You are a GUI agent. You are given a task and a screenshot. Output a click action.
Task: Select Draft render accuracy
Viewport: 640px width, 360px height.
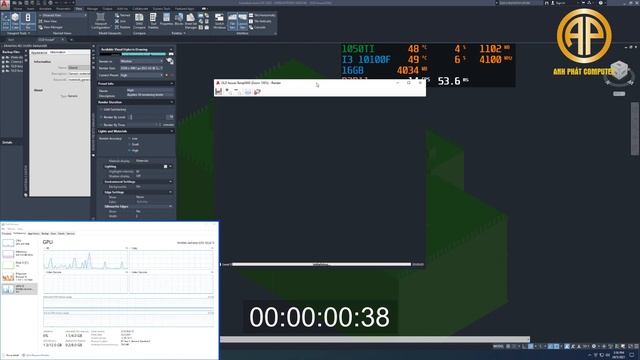coord(134,144)
